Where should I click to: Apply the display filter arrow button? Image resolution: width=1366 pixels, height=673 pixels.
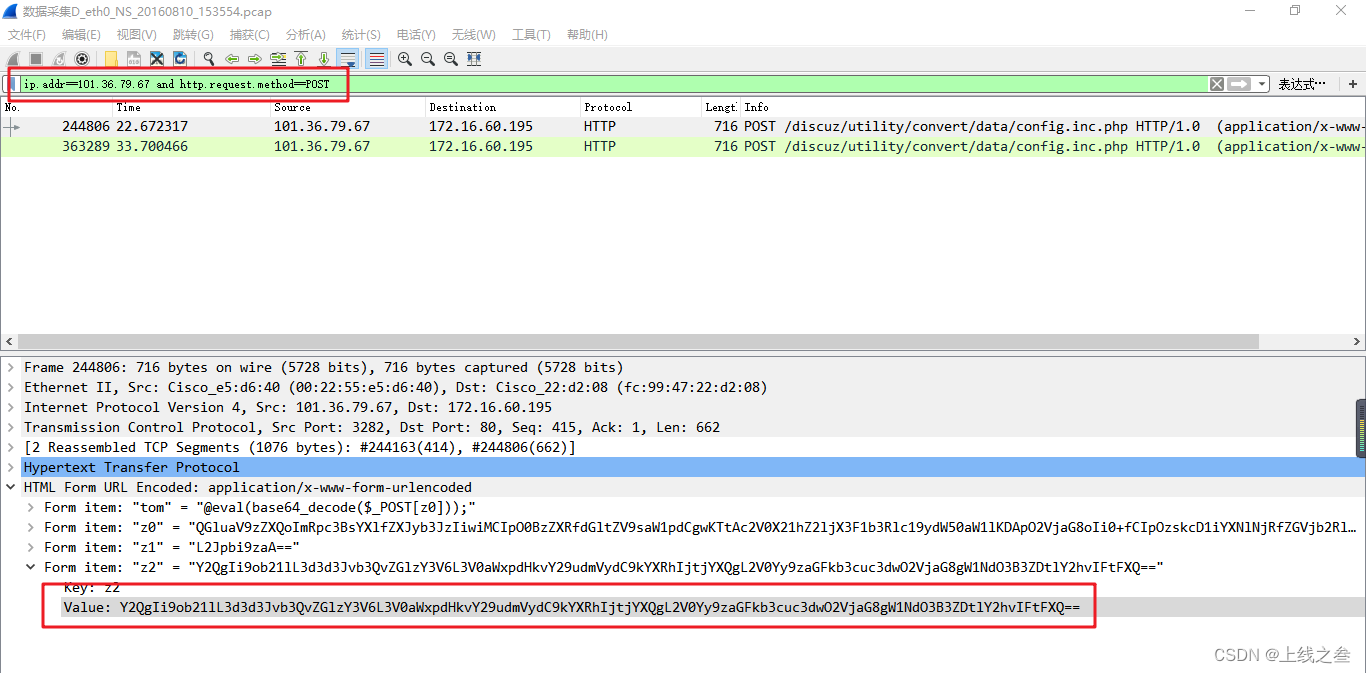click(1240, 84)
